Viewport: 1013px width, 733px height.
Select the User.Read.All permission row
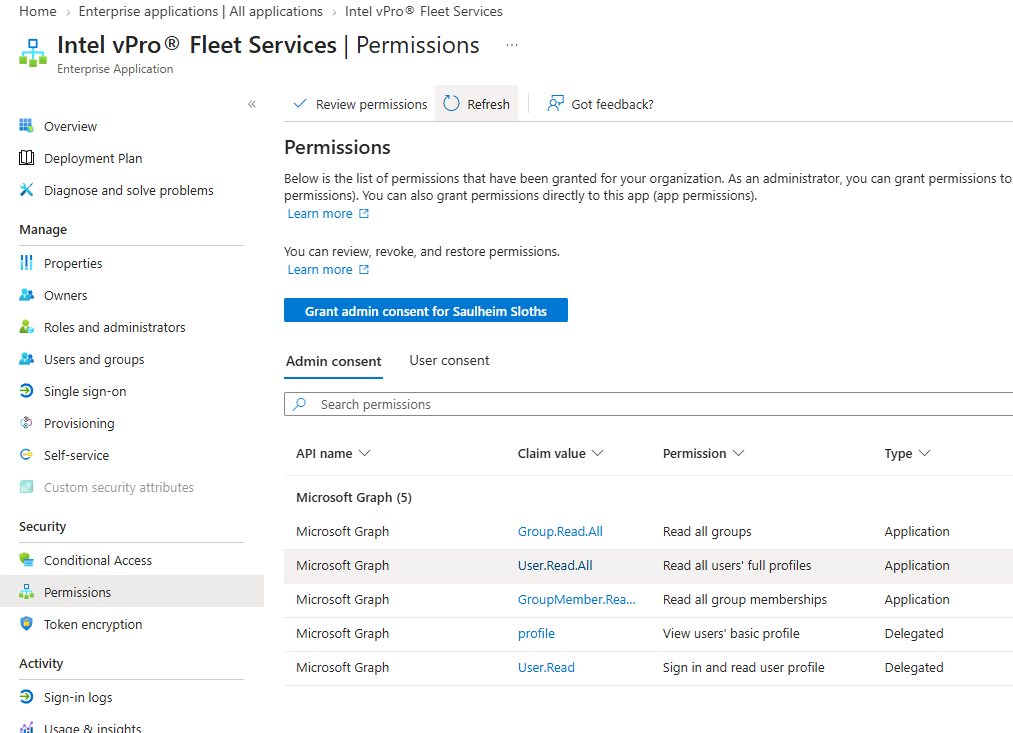[x=649, y=566]
